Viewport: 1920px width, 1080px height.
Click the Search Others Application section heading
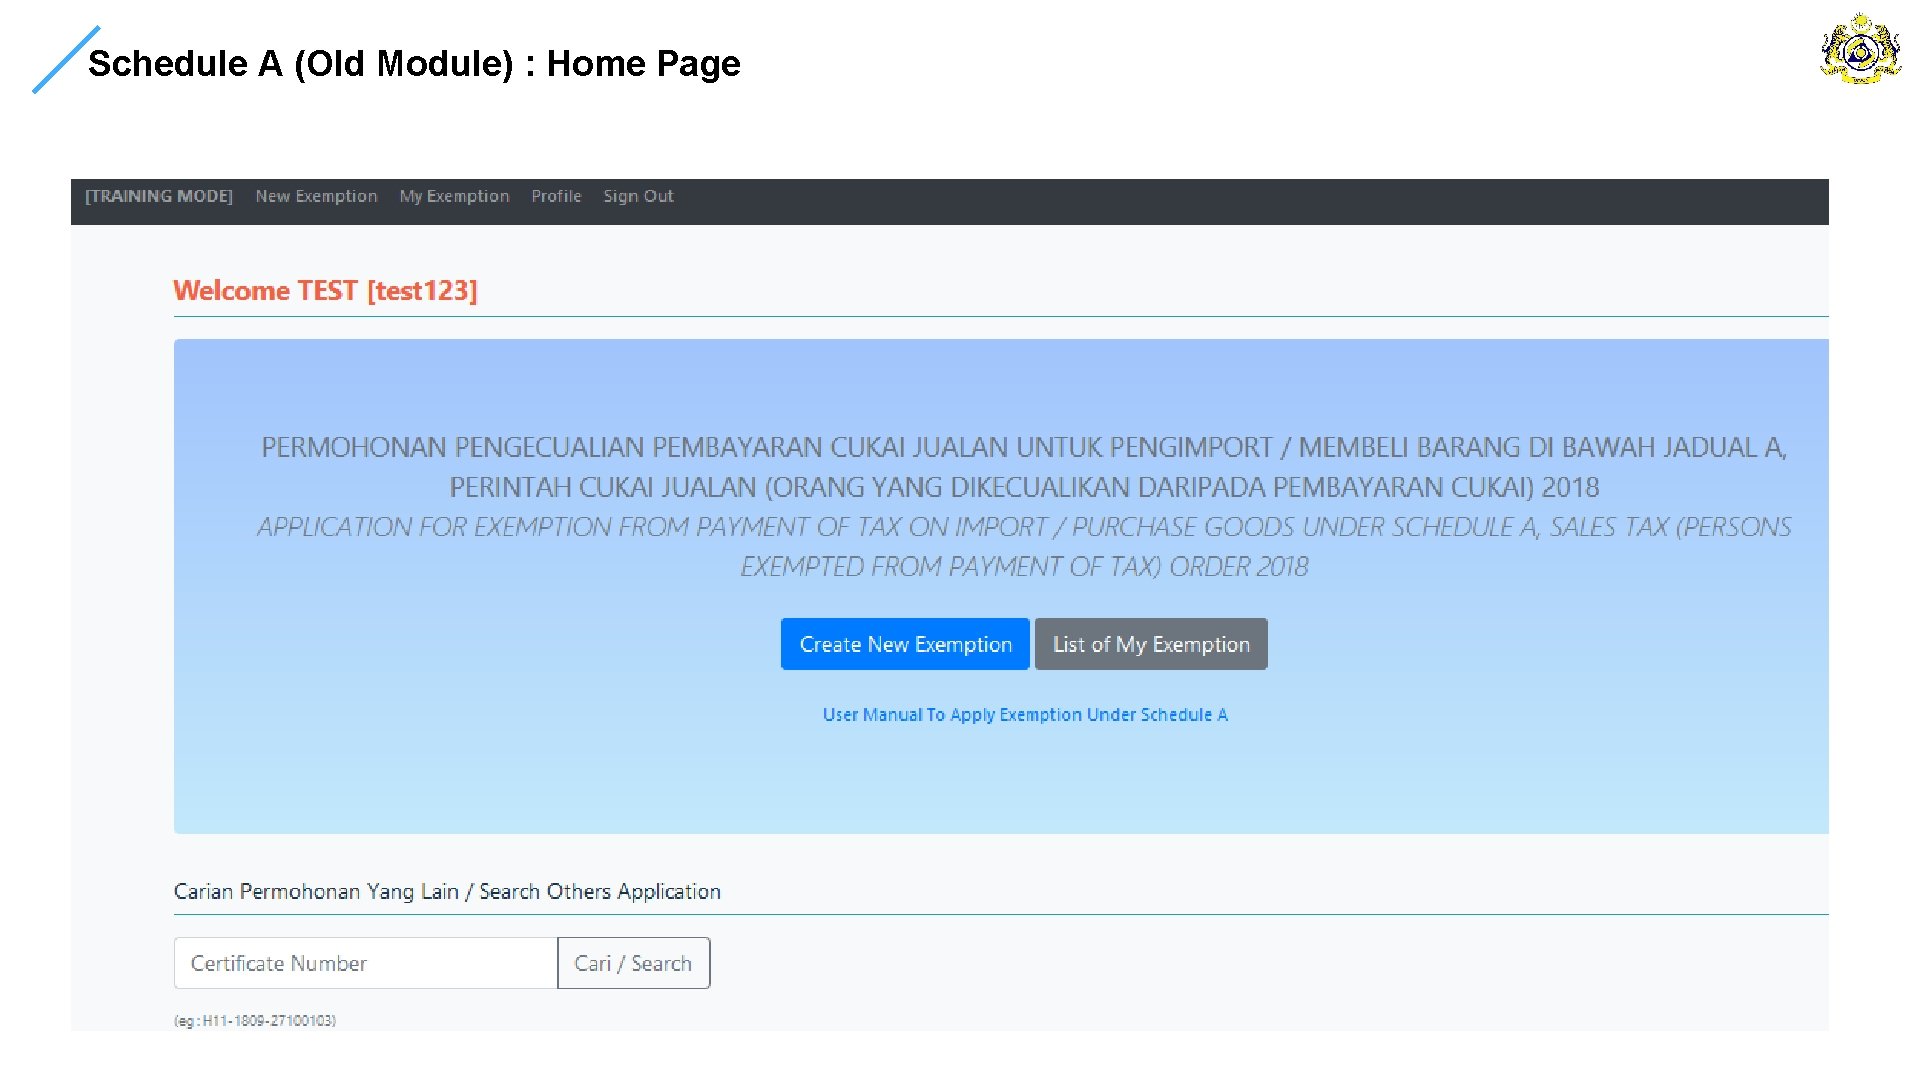coord(447,891)
